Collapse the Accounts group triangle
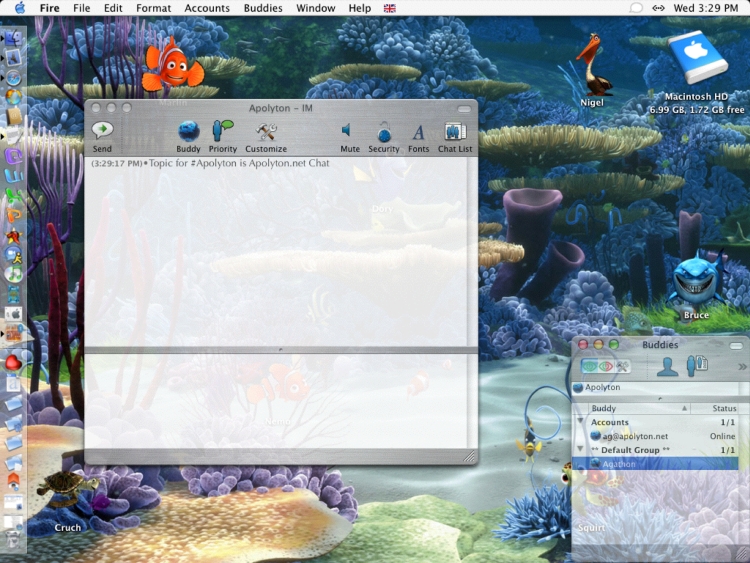Viewport: 750px width, 563px height. click(x=581, y=422)
